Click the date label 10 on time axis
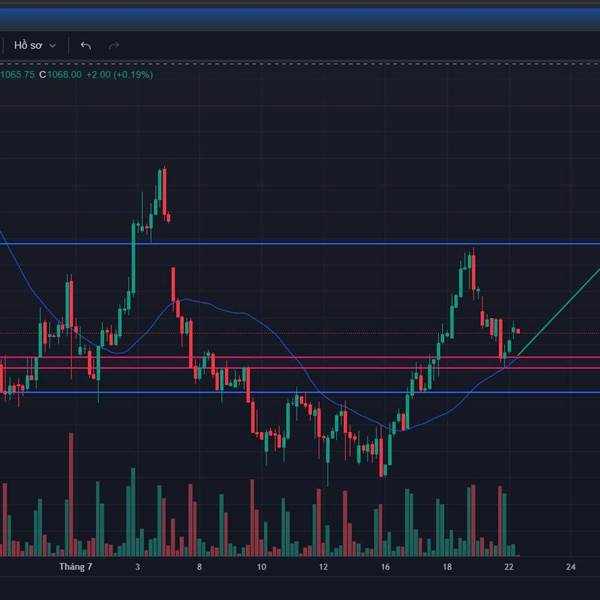600x600 pixels. click(x=261, y=567)
